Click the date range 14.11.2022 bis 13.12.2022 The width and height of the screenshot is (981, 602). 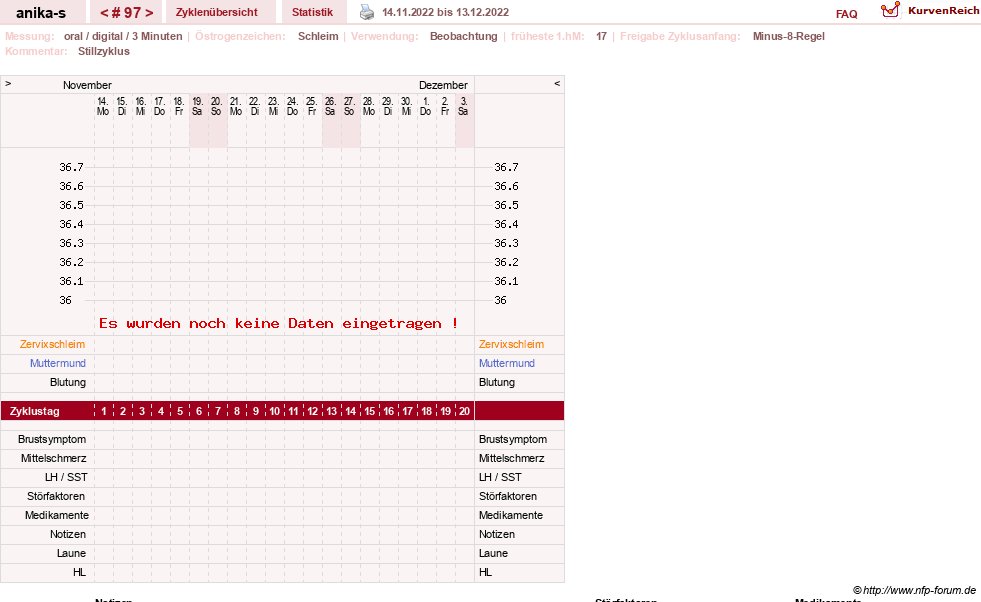[x=445, y=12]
